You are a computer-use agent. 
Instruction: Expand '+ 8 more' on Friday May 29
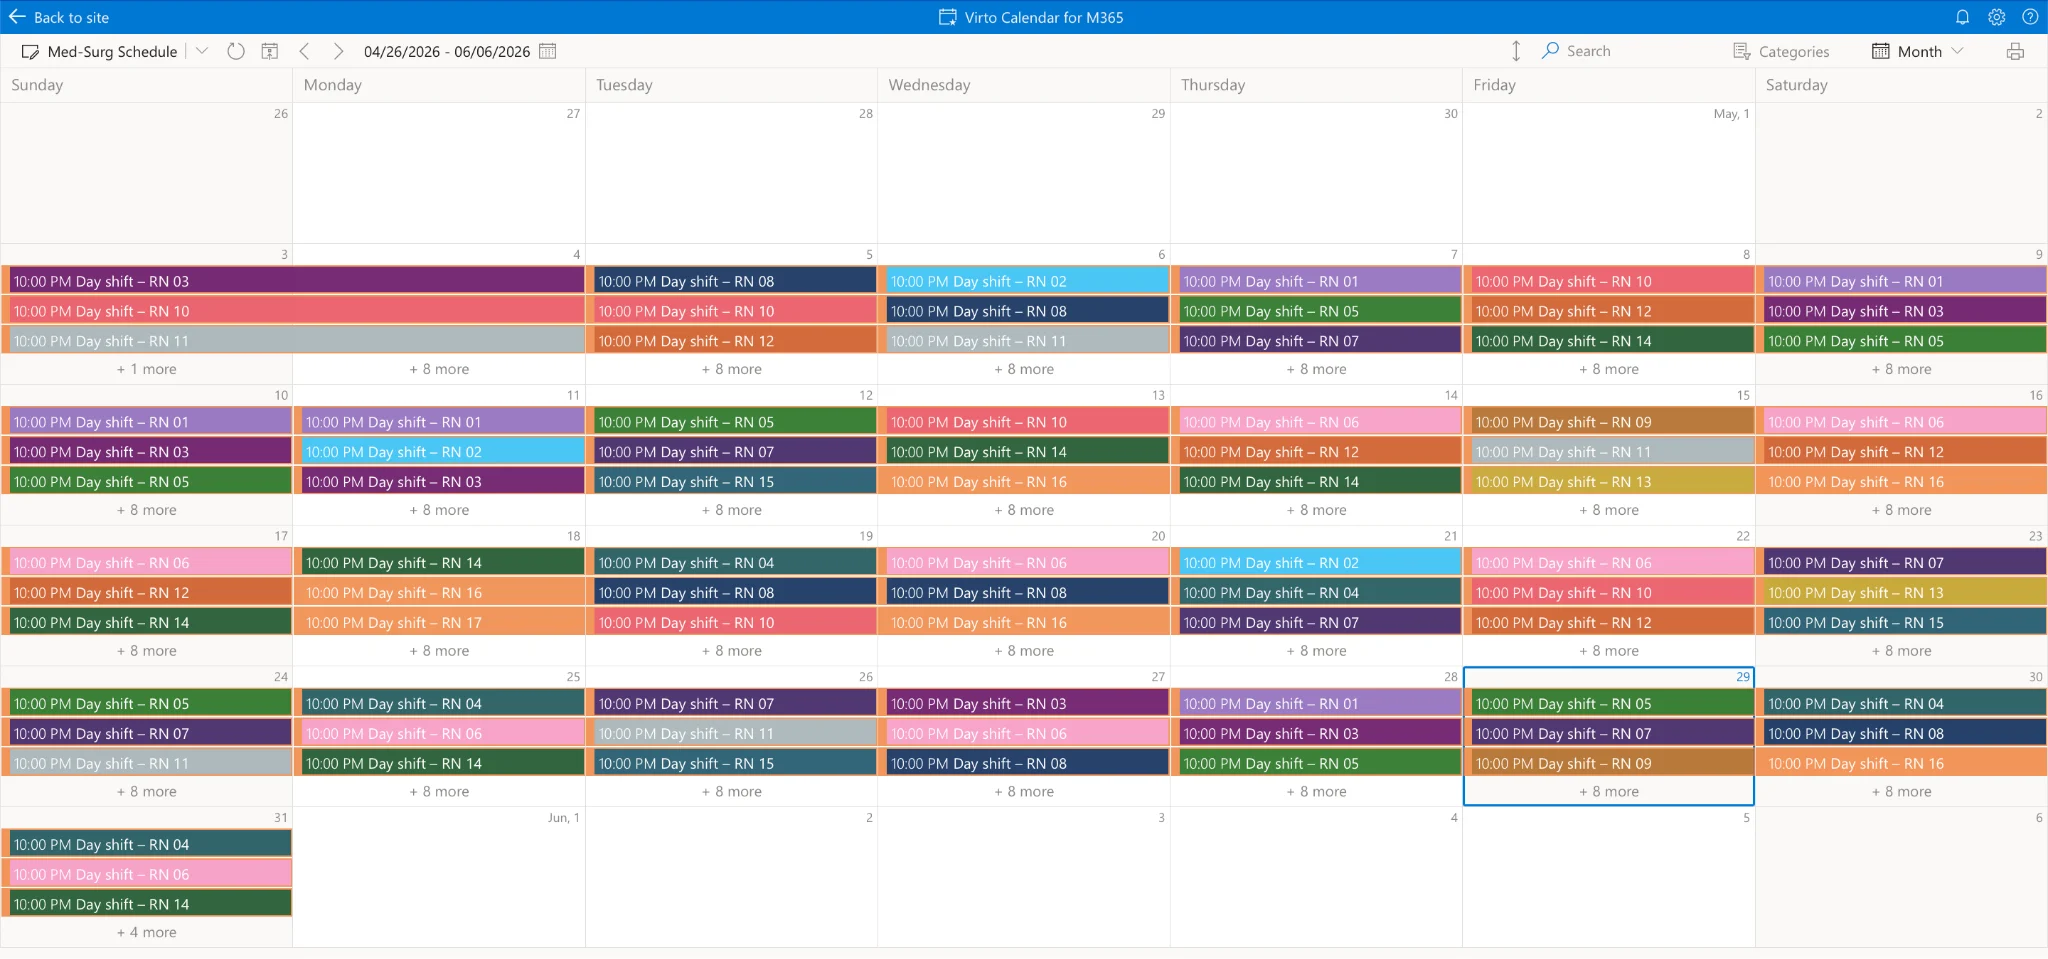click(x=1609, y=792)
